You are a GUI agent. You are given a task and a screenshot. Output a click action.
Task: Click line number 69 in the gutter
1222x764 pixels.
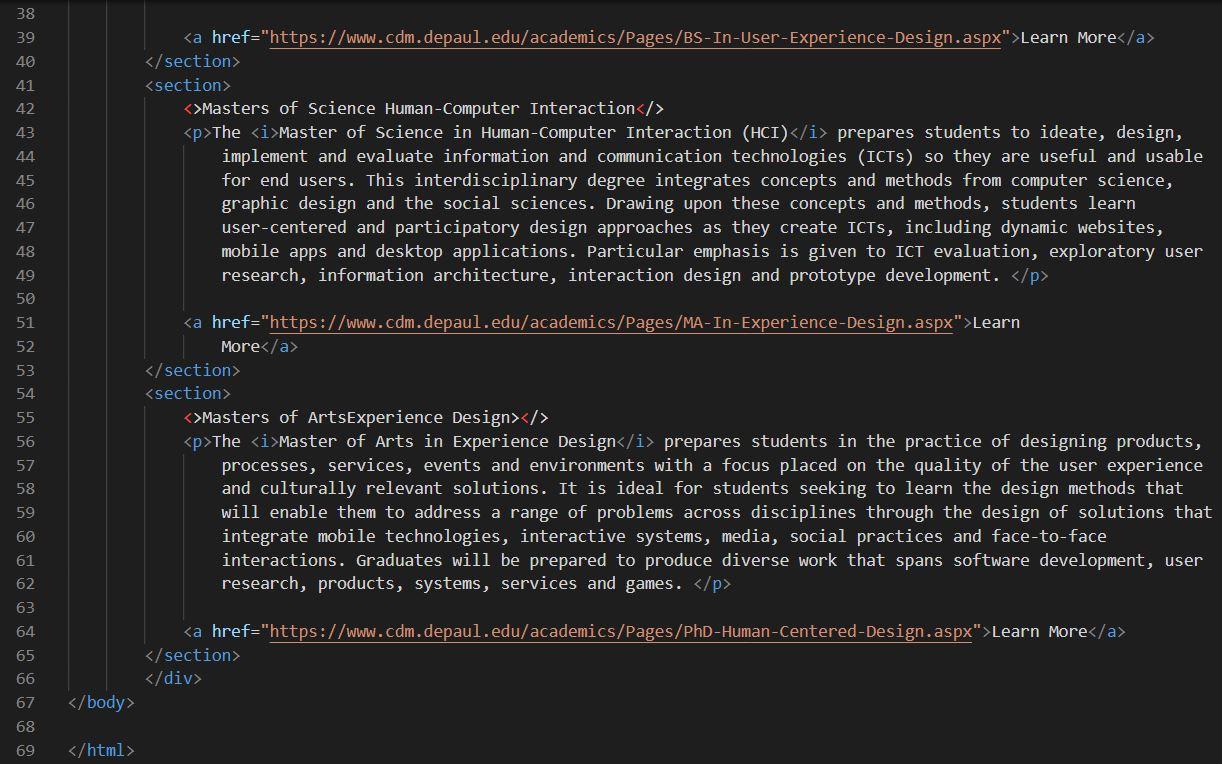[26, 750]
